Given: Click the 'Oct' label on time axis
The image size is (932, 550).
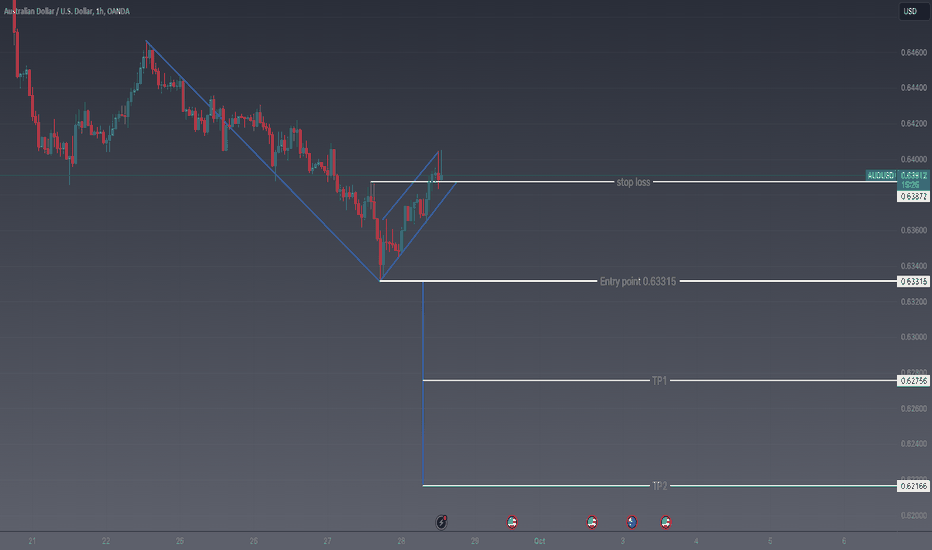Looking at the screenshot, I should tap(539, 541).
